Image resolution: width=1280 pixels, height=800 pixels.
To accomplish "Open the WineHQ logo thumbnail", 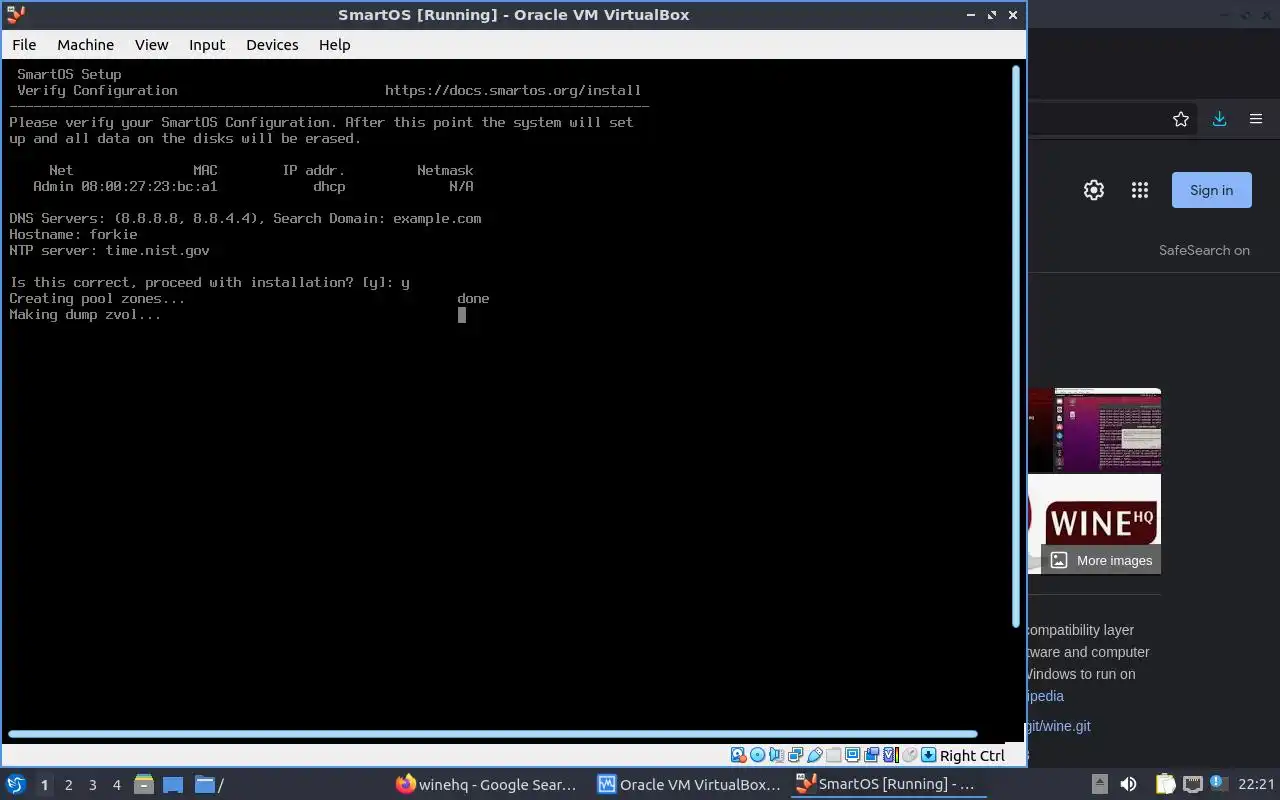I will [x=1095, y=523].
